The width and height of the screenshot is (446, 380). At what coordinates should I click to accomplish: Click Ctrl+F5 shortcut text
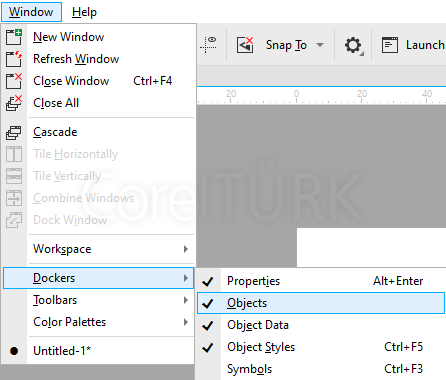click(403, 347)
